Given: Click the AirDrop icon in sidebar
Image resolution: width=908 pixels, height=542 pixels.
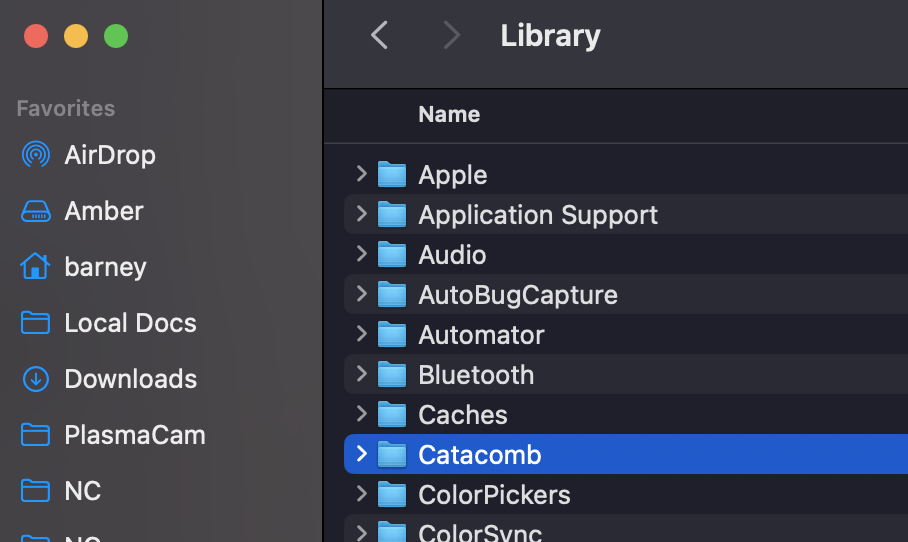Looking at the screenshot, I should [x=36, y=155].
